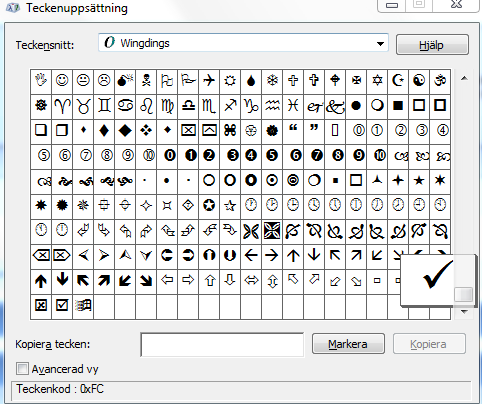This screenshot has height=404, width=482.
Task: Click the Markera button
Action: point(348,344)
